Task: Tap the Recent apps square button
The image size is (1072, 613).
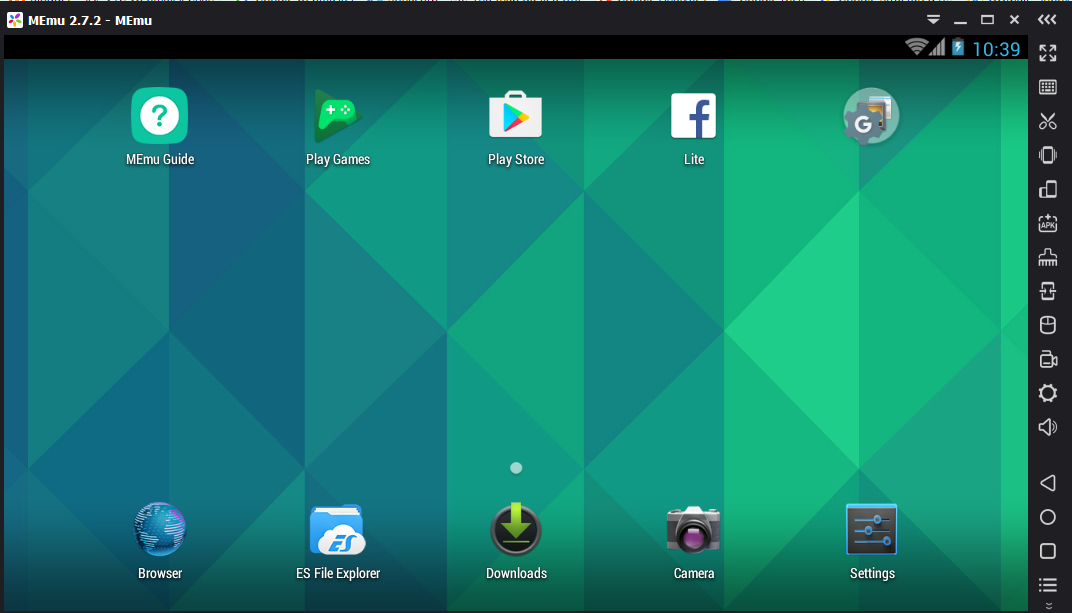Action: (1047, 551)
